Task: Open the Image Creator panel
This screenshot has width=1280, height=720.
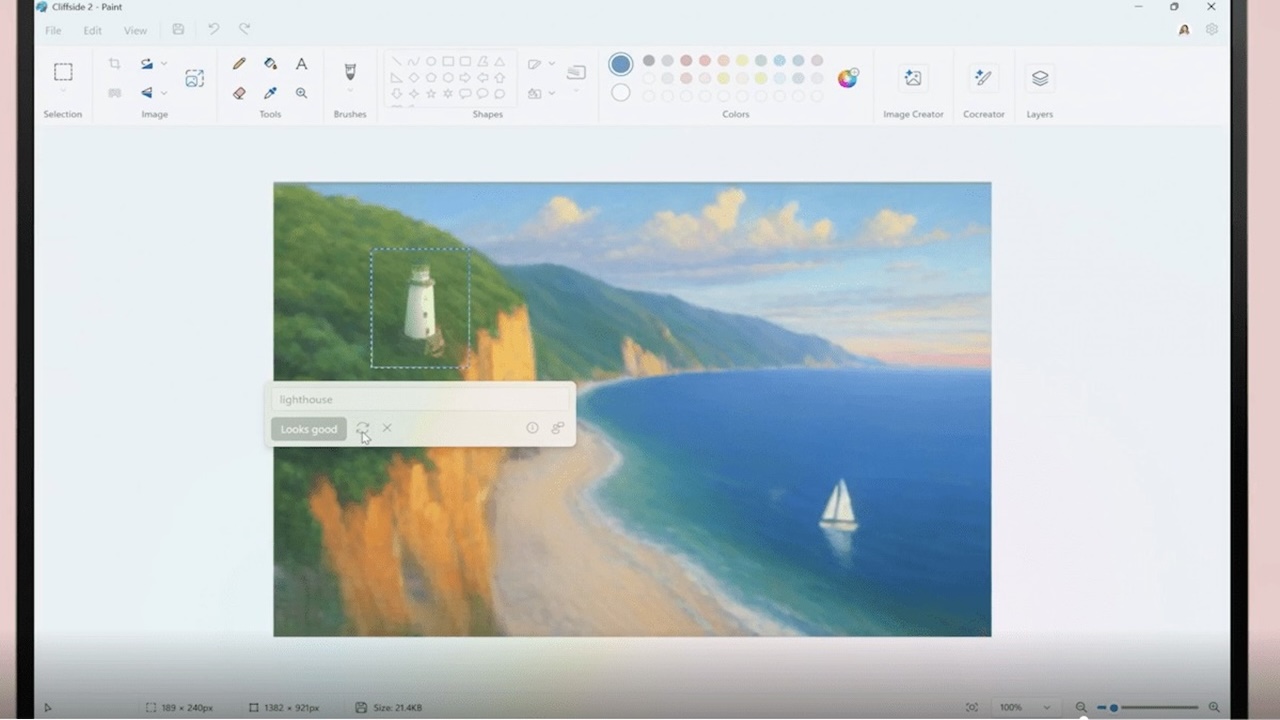Action: [912, 78]
